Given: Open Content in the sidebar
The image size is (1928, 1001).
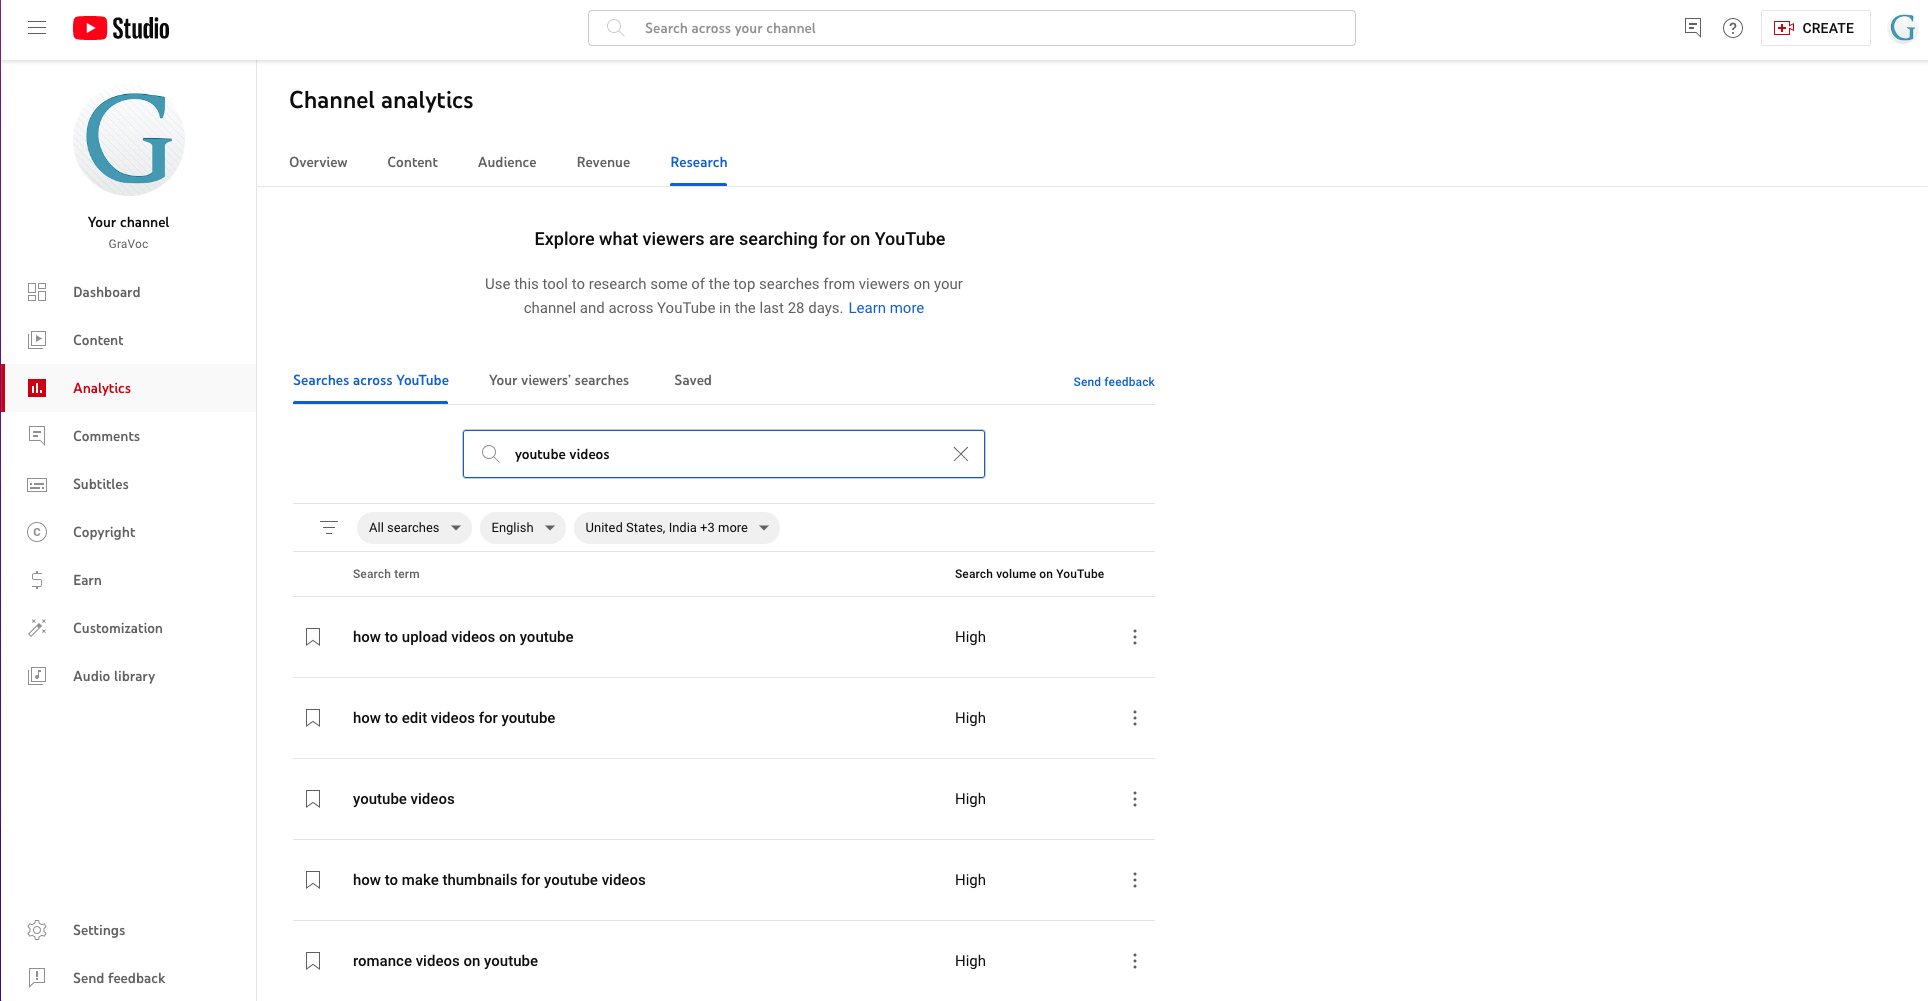Looking at the screenshot, I should (128, 340).
